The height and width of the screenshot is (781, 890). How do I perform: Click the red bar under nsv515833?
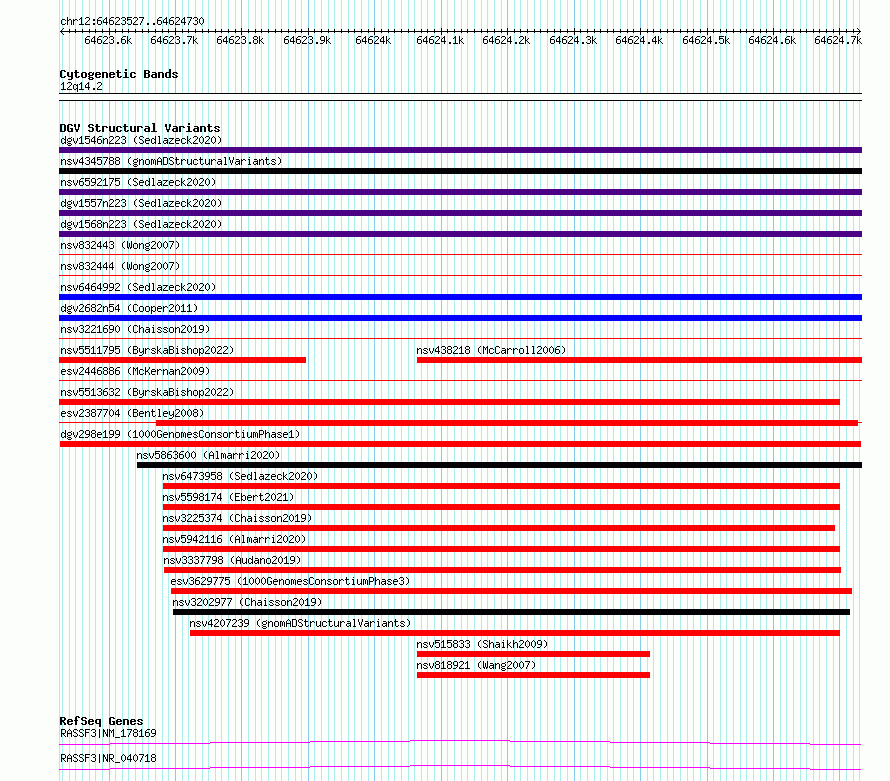533,654
